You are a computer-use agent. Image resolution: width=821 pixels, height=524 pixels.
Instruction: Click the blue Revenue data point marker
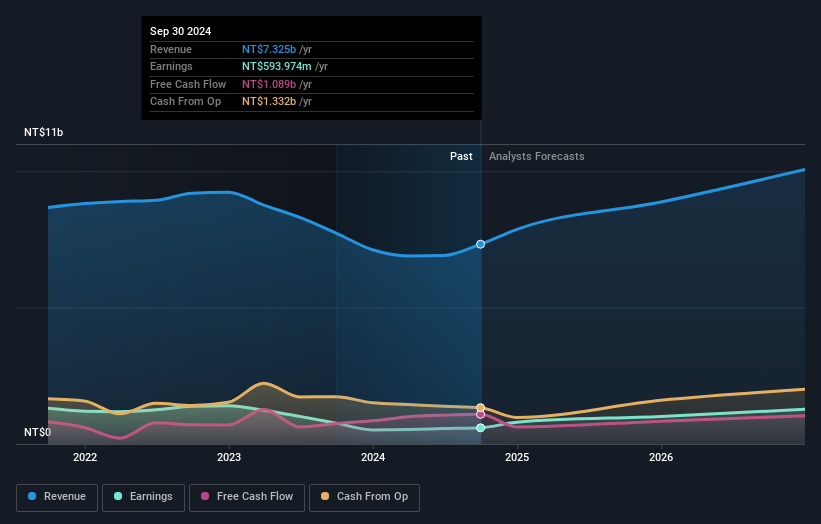pyautogui.click(x=480, y=244)
